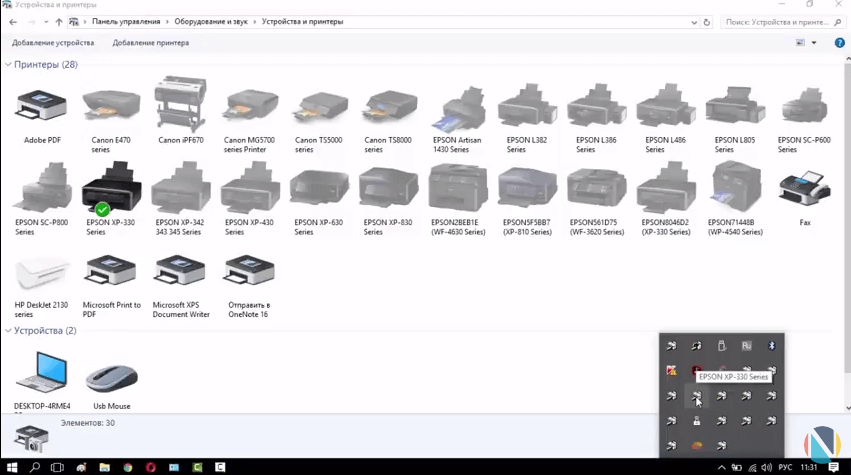The image size is (851, 475).
Task: Click Устройства и принтеры breadcrumb
Action: pos(302,22)
